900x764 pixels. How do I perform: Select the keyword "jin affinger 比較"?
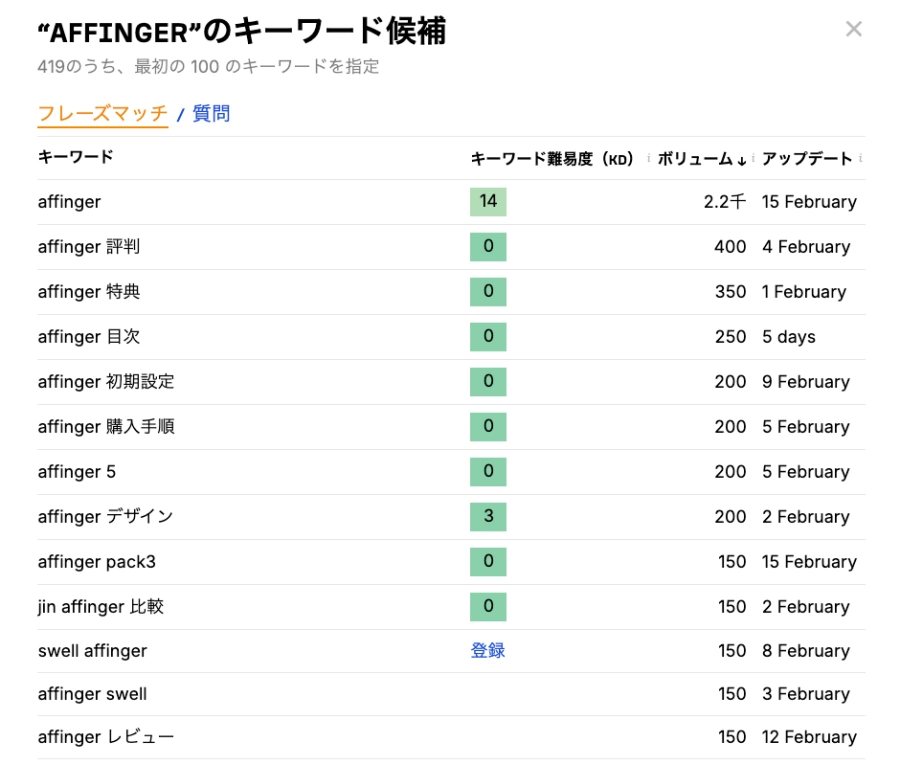point(101,607)
